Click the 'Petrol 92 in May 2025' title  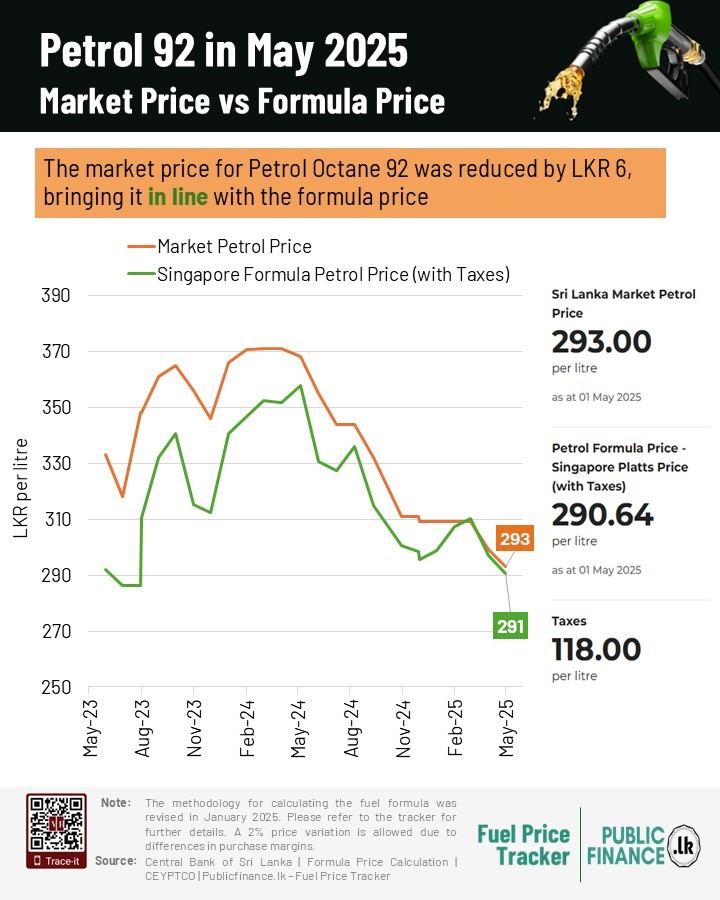pos(224,52)
